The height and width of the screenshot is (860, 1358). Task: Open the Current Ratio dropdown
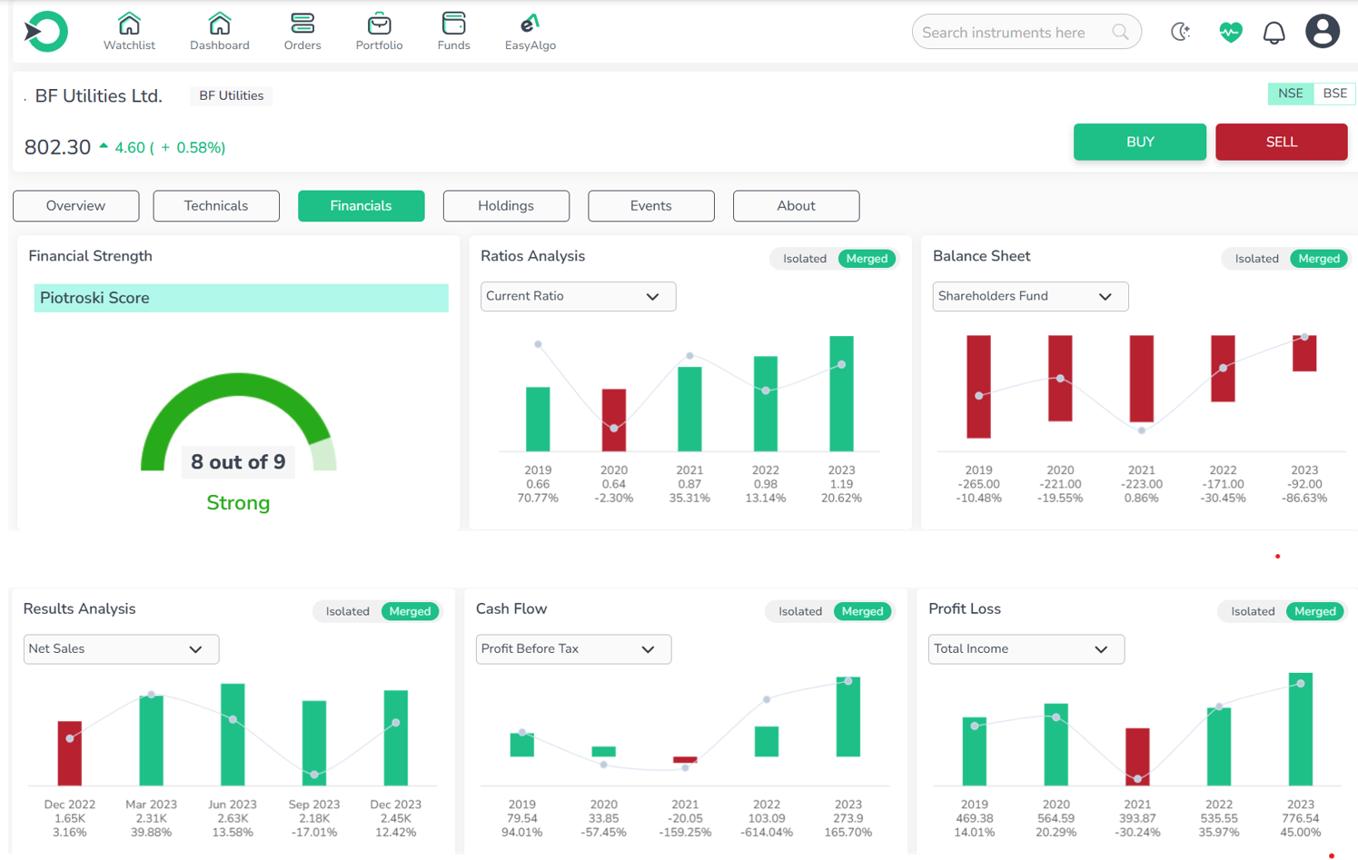coord(578,296)
